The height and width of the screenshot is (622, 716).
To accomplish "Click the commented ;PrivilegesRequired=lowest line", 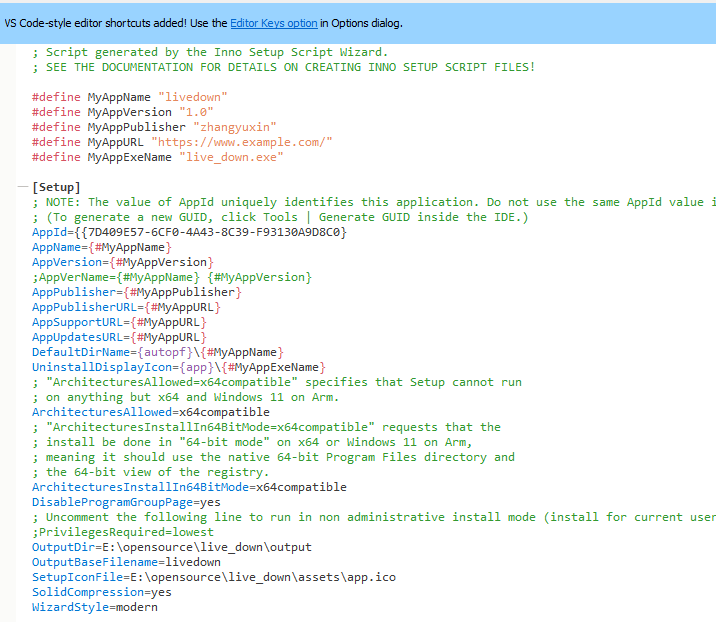I will pos(122,532).
